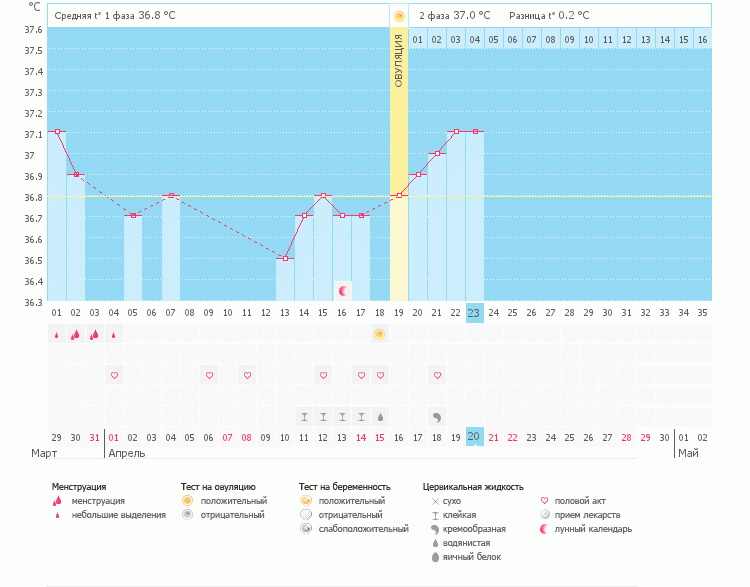Click the heart icon on cycle day 04
Image resolution: width=750 pixels, height=587 pixels.
pyautogui.click(x=114, y=375)
